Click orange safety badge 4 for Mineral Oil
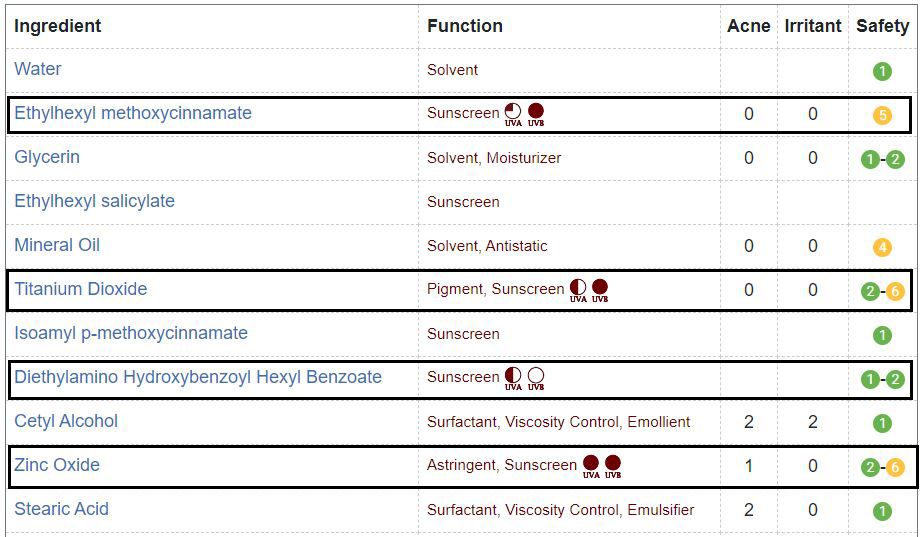This screenshot has width=924, height=537. 882,247
